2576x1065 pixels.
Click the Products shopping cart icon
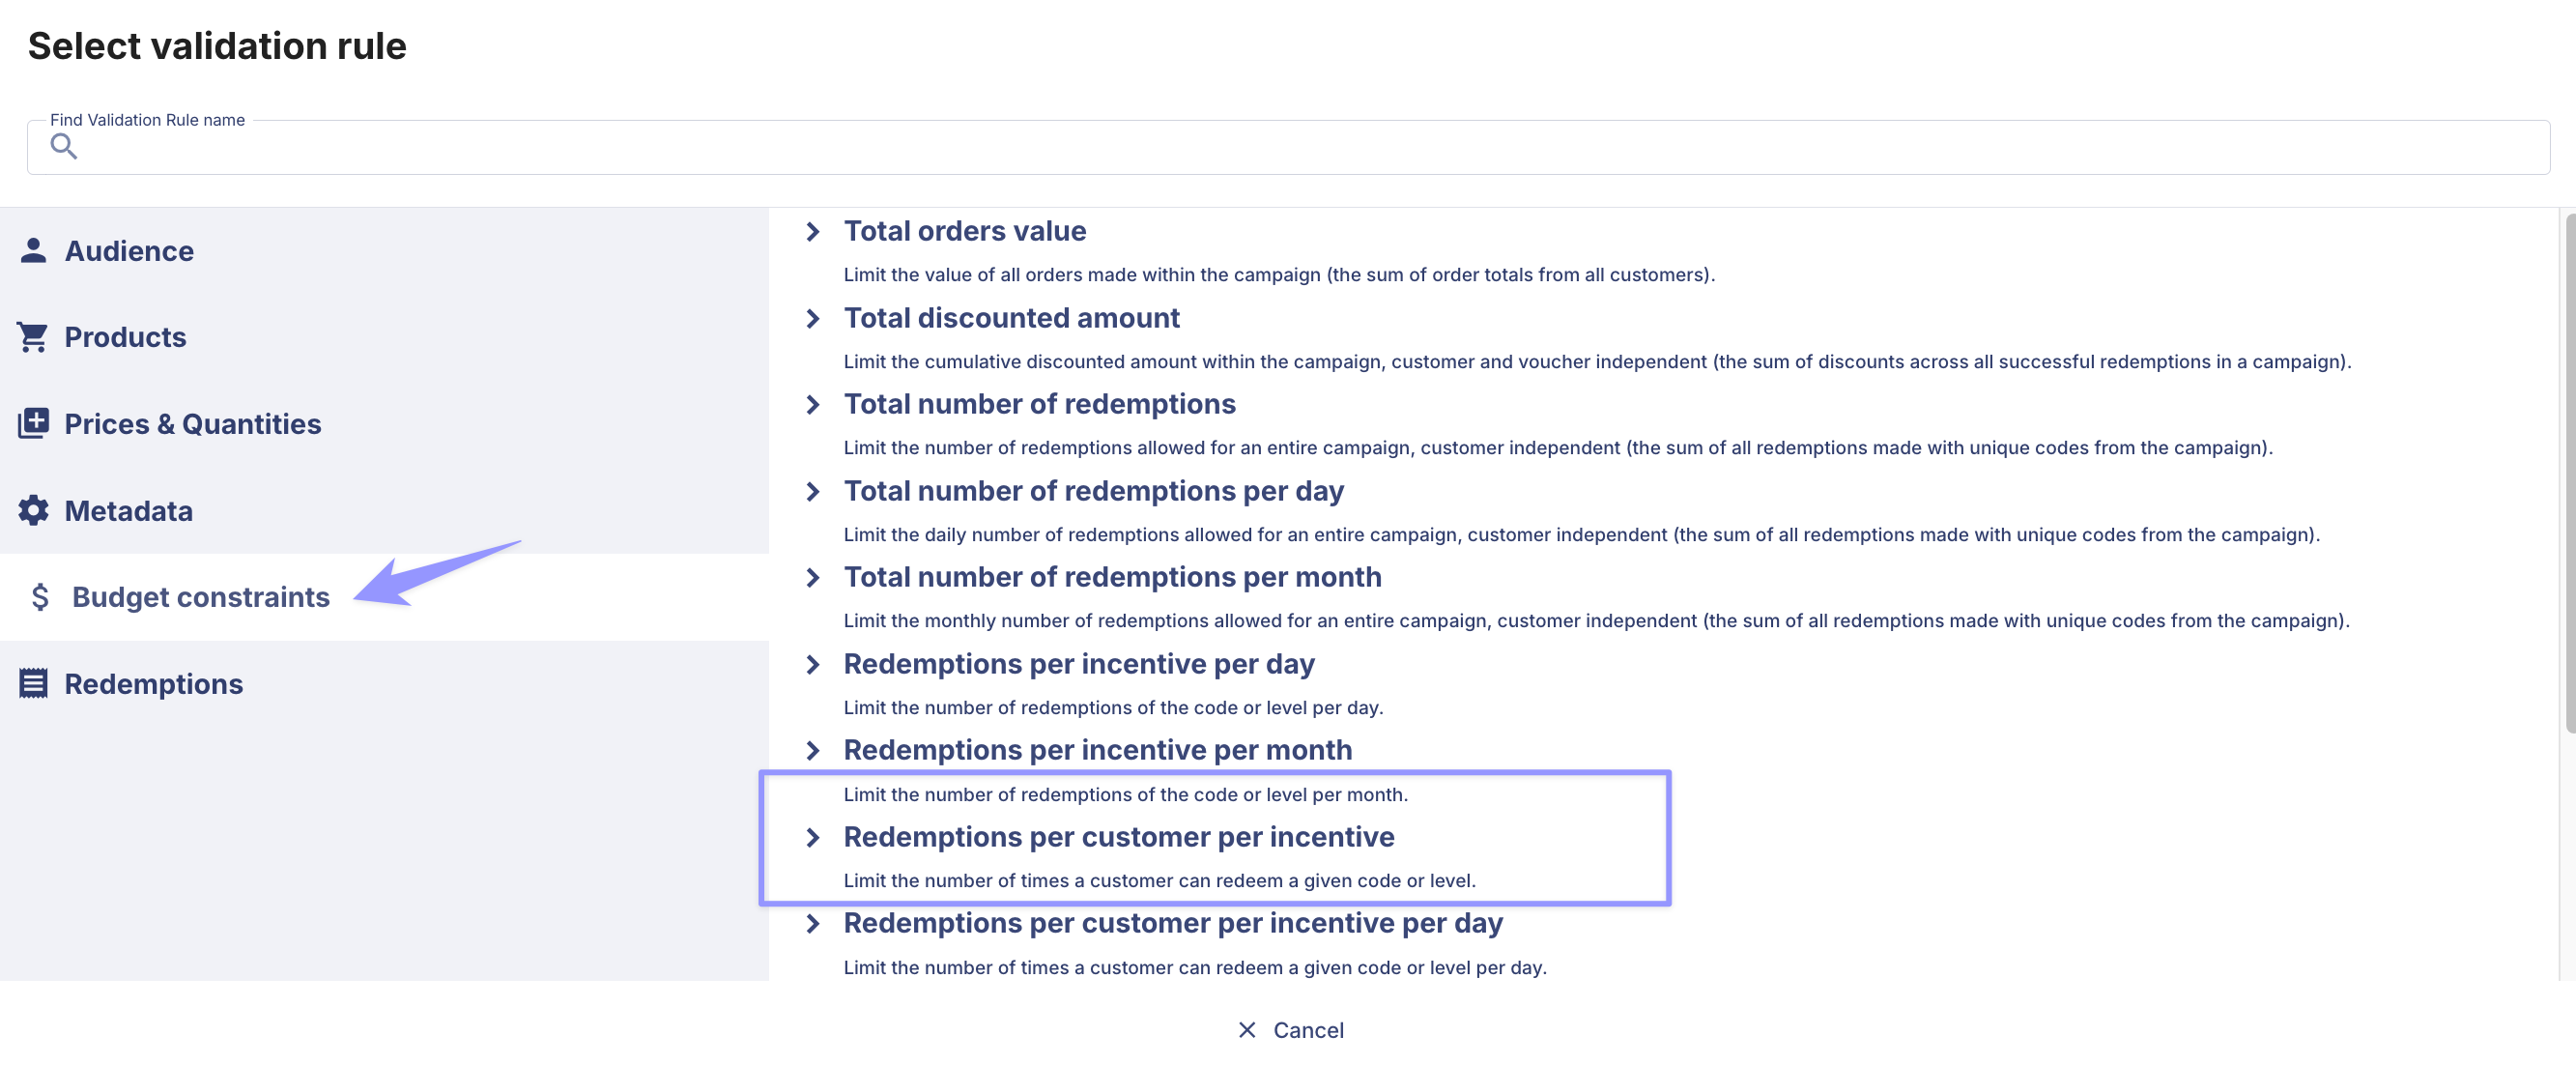pyautogui.click(x=33, y=337)
